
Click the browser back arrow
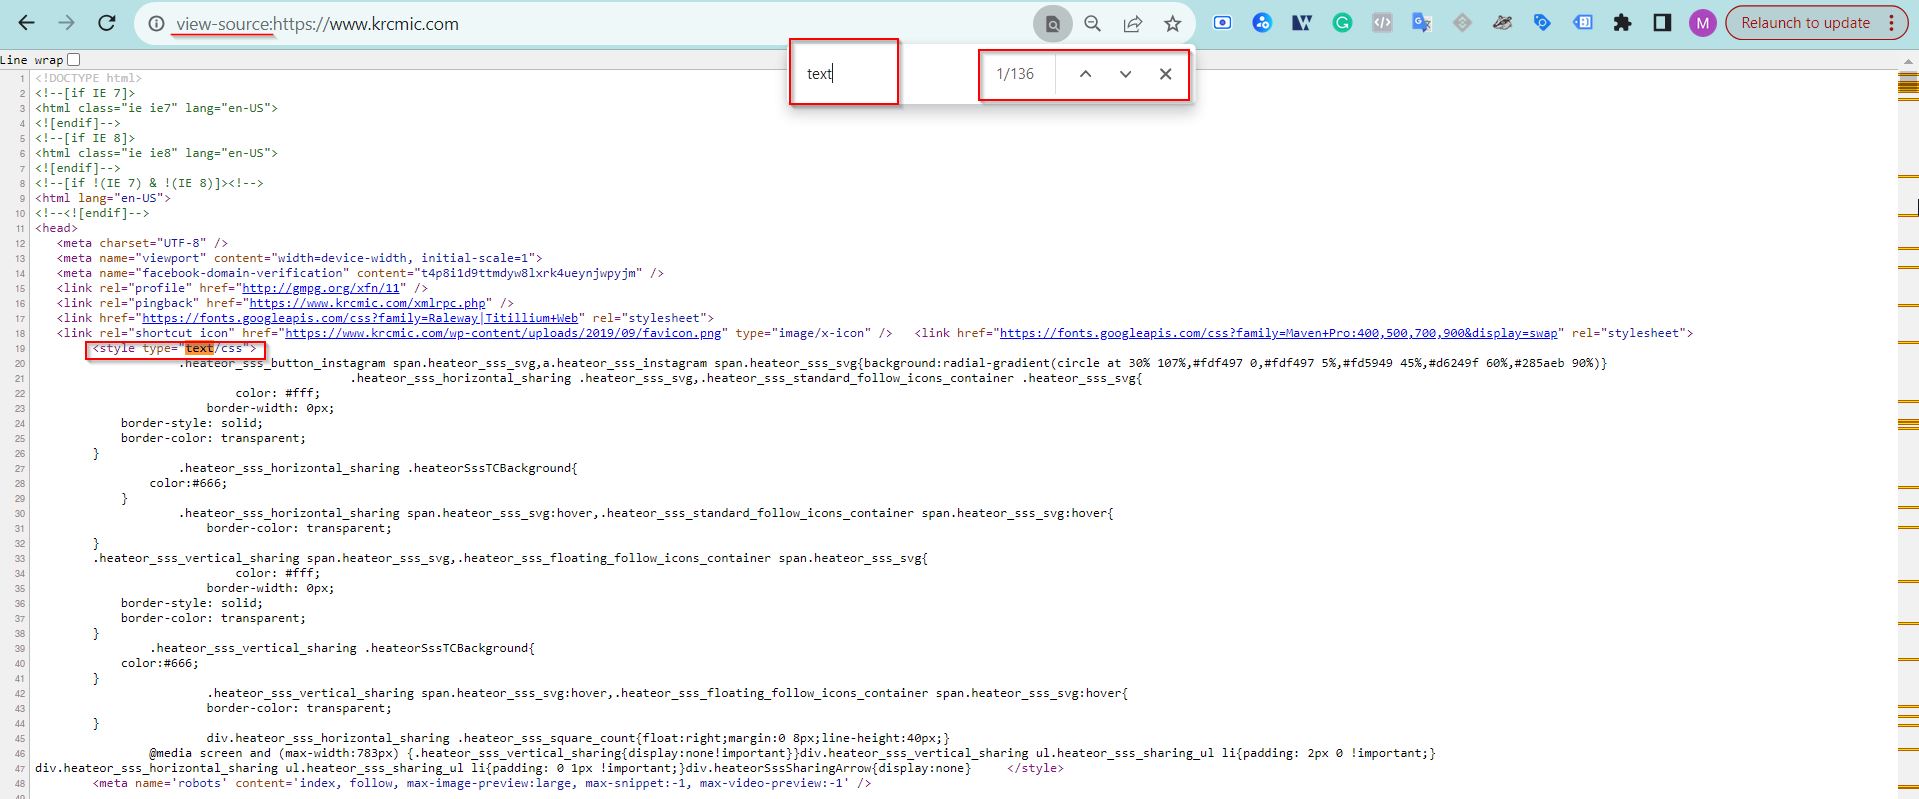tap(27, 23)
